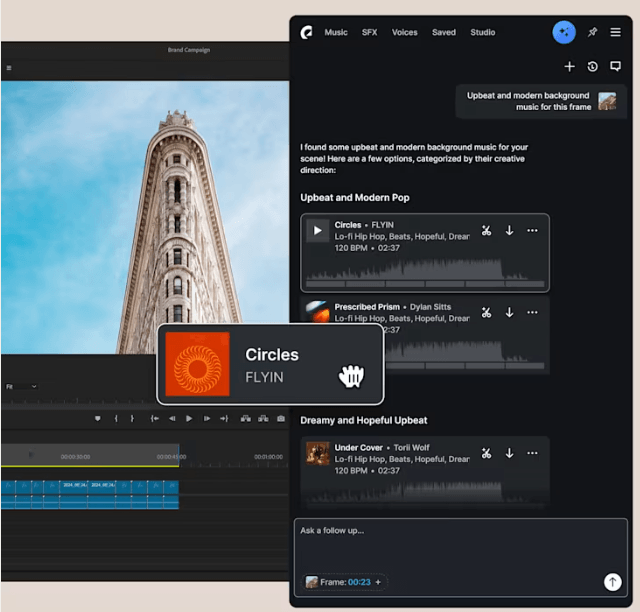Add another frame with the plus beside 00:23

pyautogui.click(x=378, y=582)
